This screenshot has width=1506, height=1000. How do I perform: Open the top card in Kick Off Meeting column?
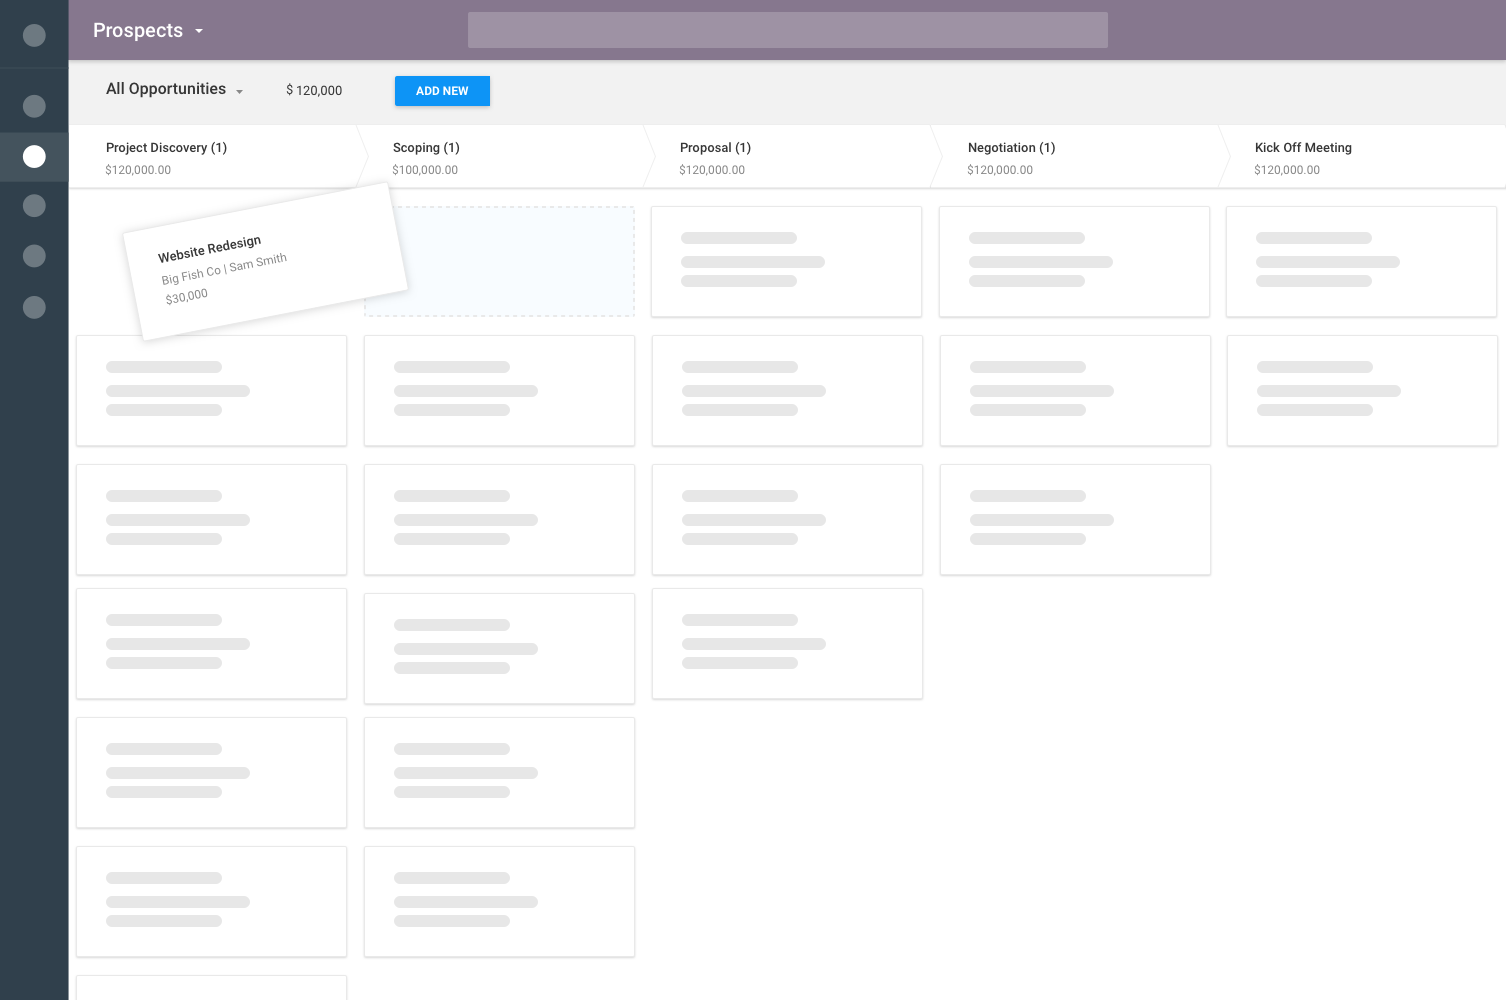coord(1361,262)
